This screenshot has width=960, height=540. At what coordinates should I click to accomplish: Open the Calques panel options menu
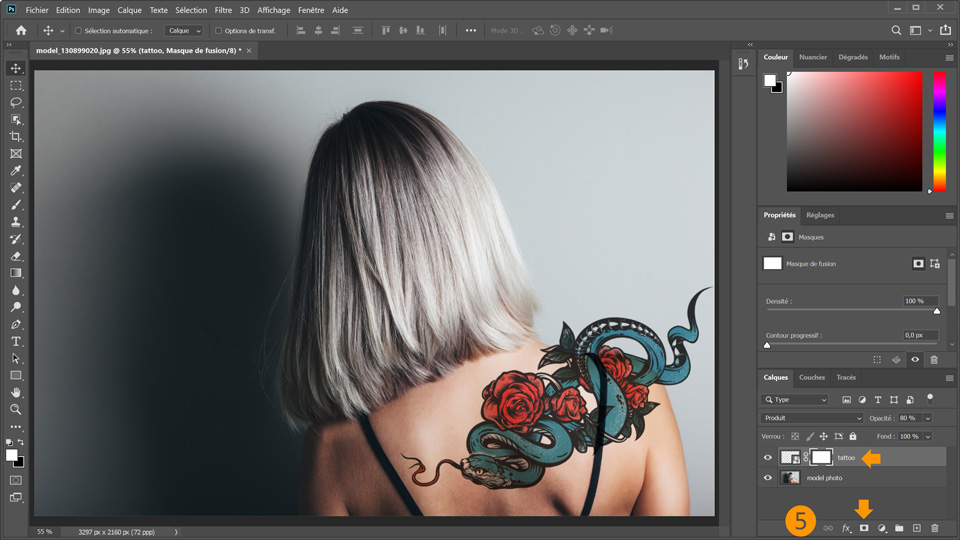pos(949,378)
